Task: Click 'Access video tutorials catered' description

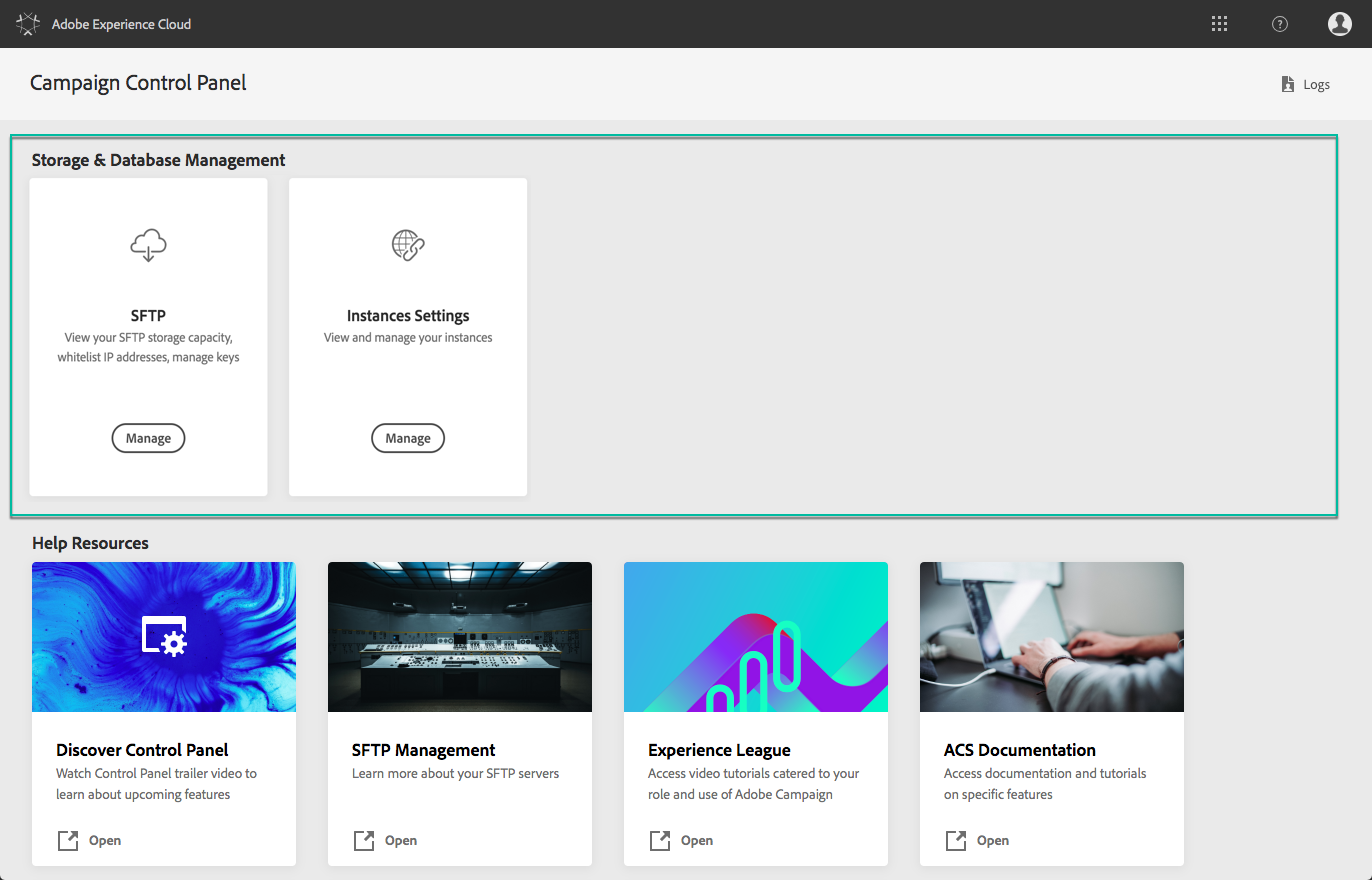Action: click(x=754, y=784)
